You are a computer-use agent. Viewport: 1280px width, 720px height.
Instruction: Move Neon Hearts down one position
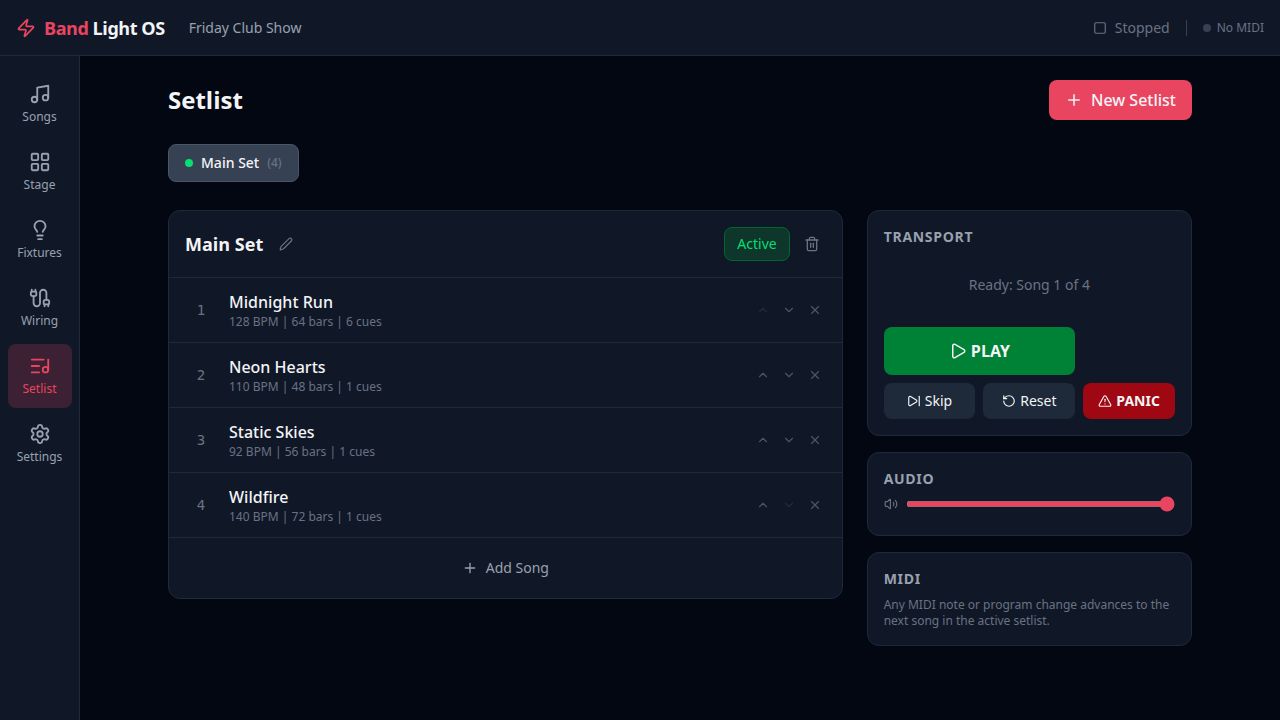789,375
